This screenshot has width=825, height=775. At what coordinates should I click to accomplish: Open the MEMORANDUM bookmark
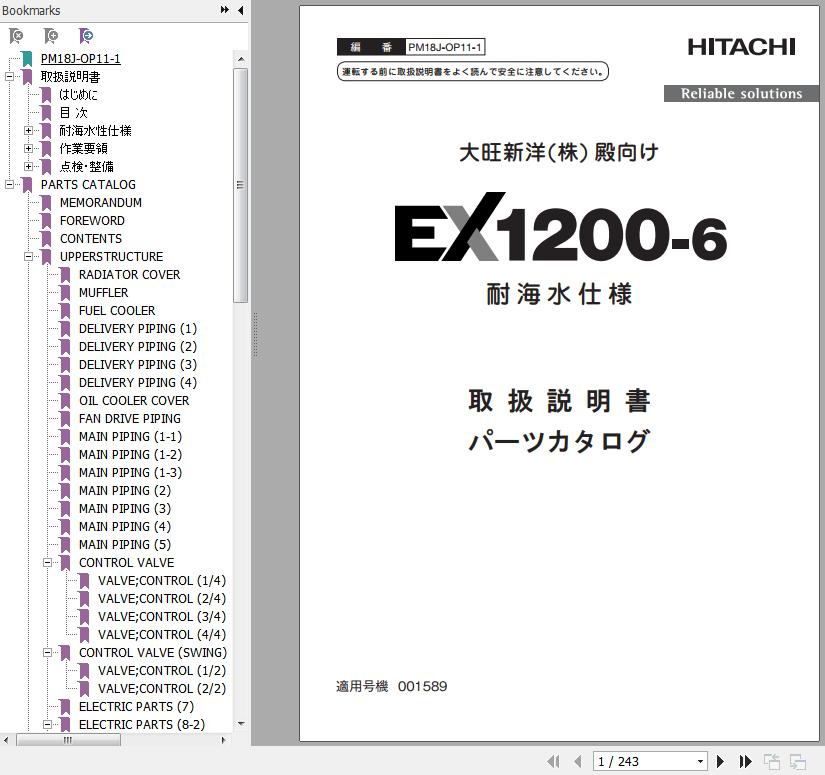pos(101,203)
